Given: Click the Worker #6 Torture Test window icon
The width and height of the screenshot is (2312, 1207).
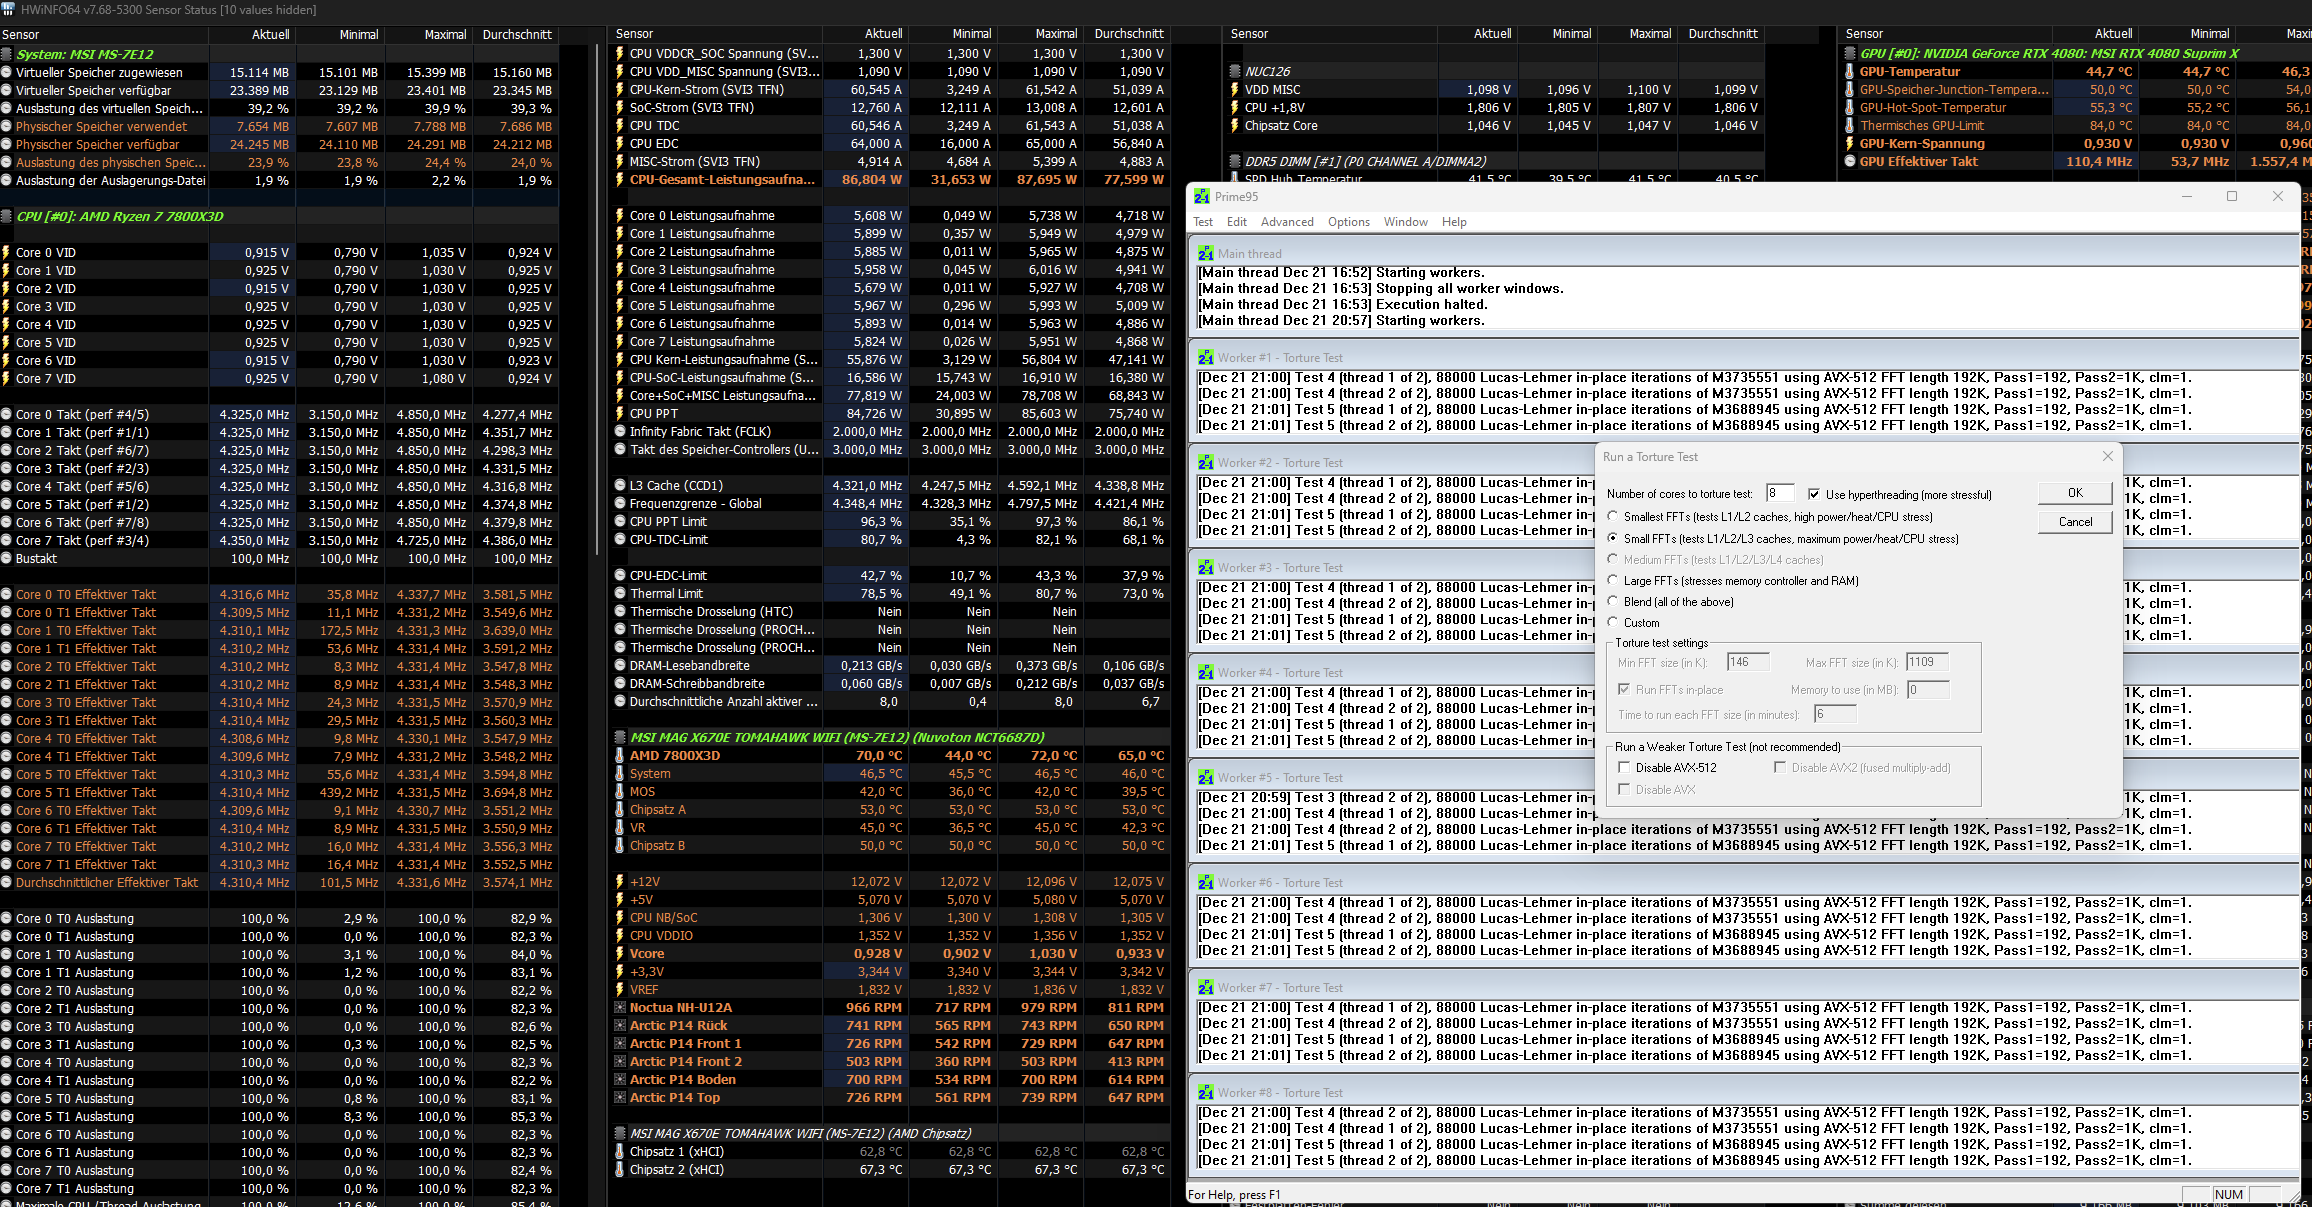Looking at the screenshot, I should [x=1206, y=883].
